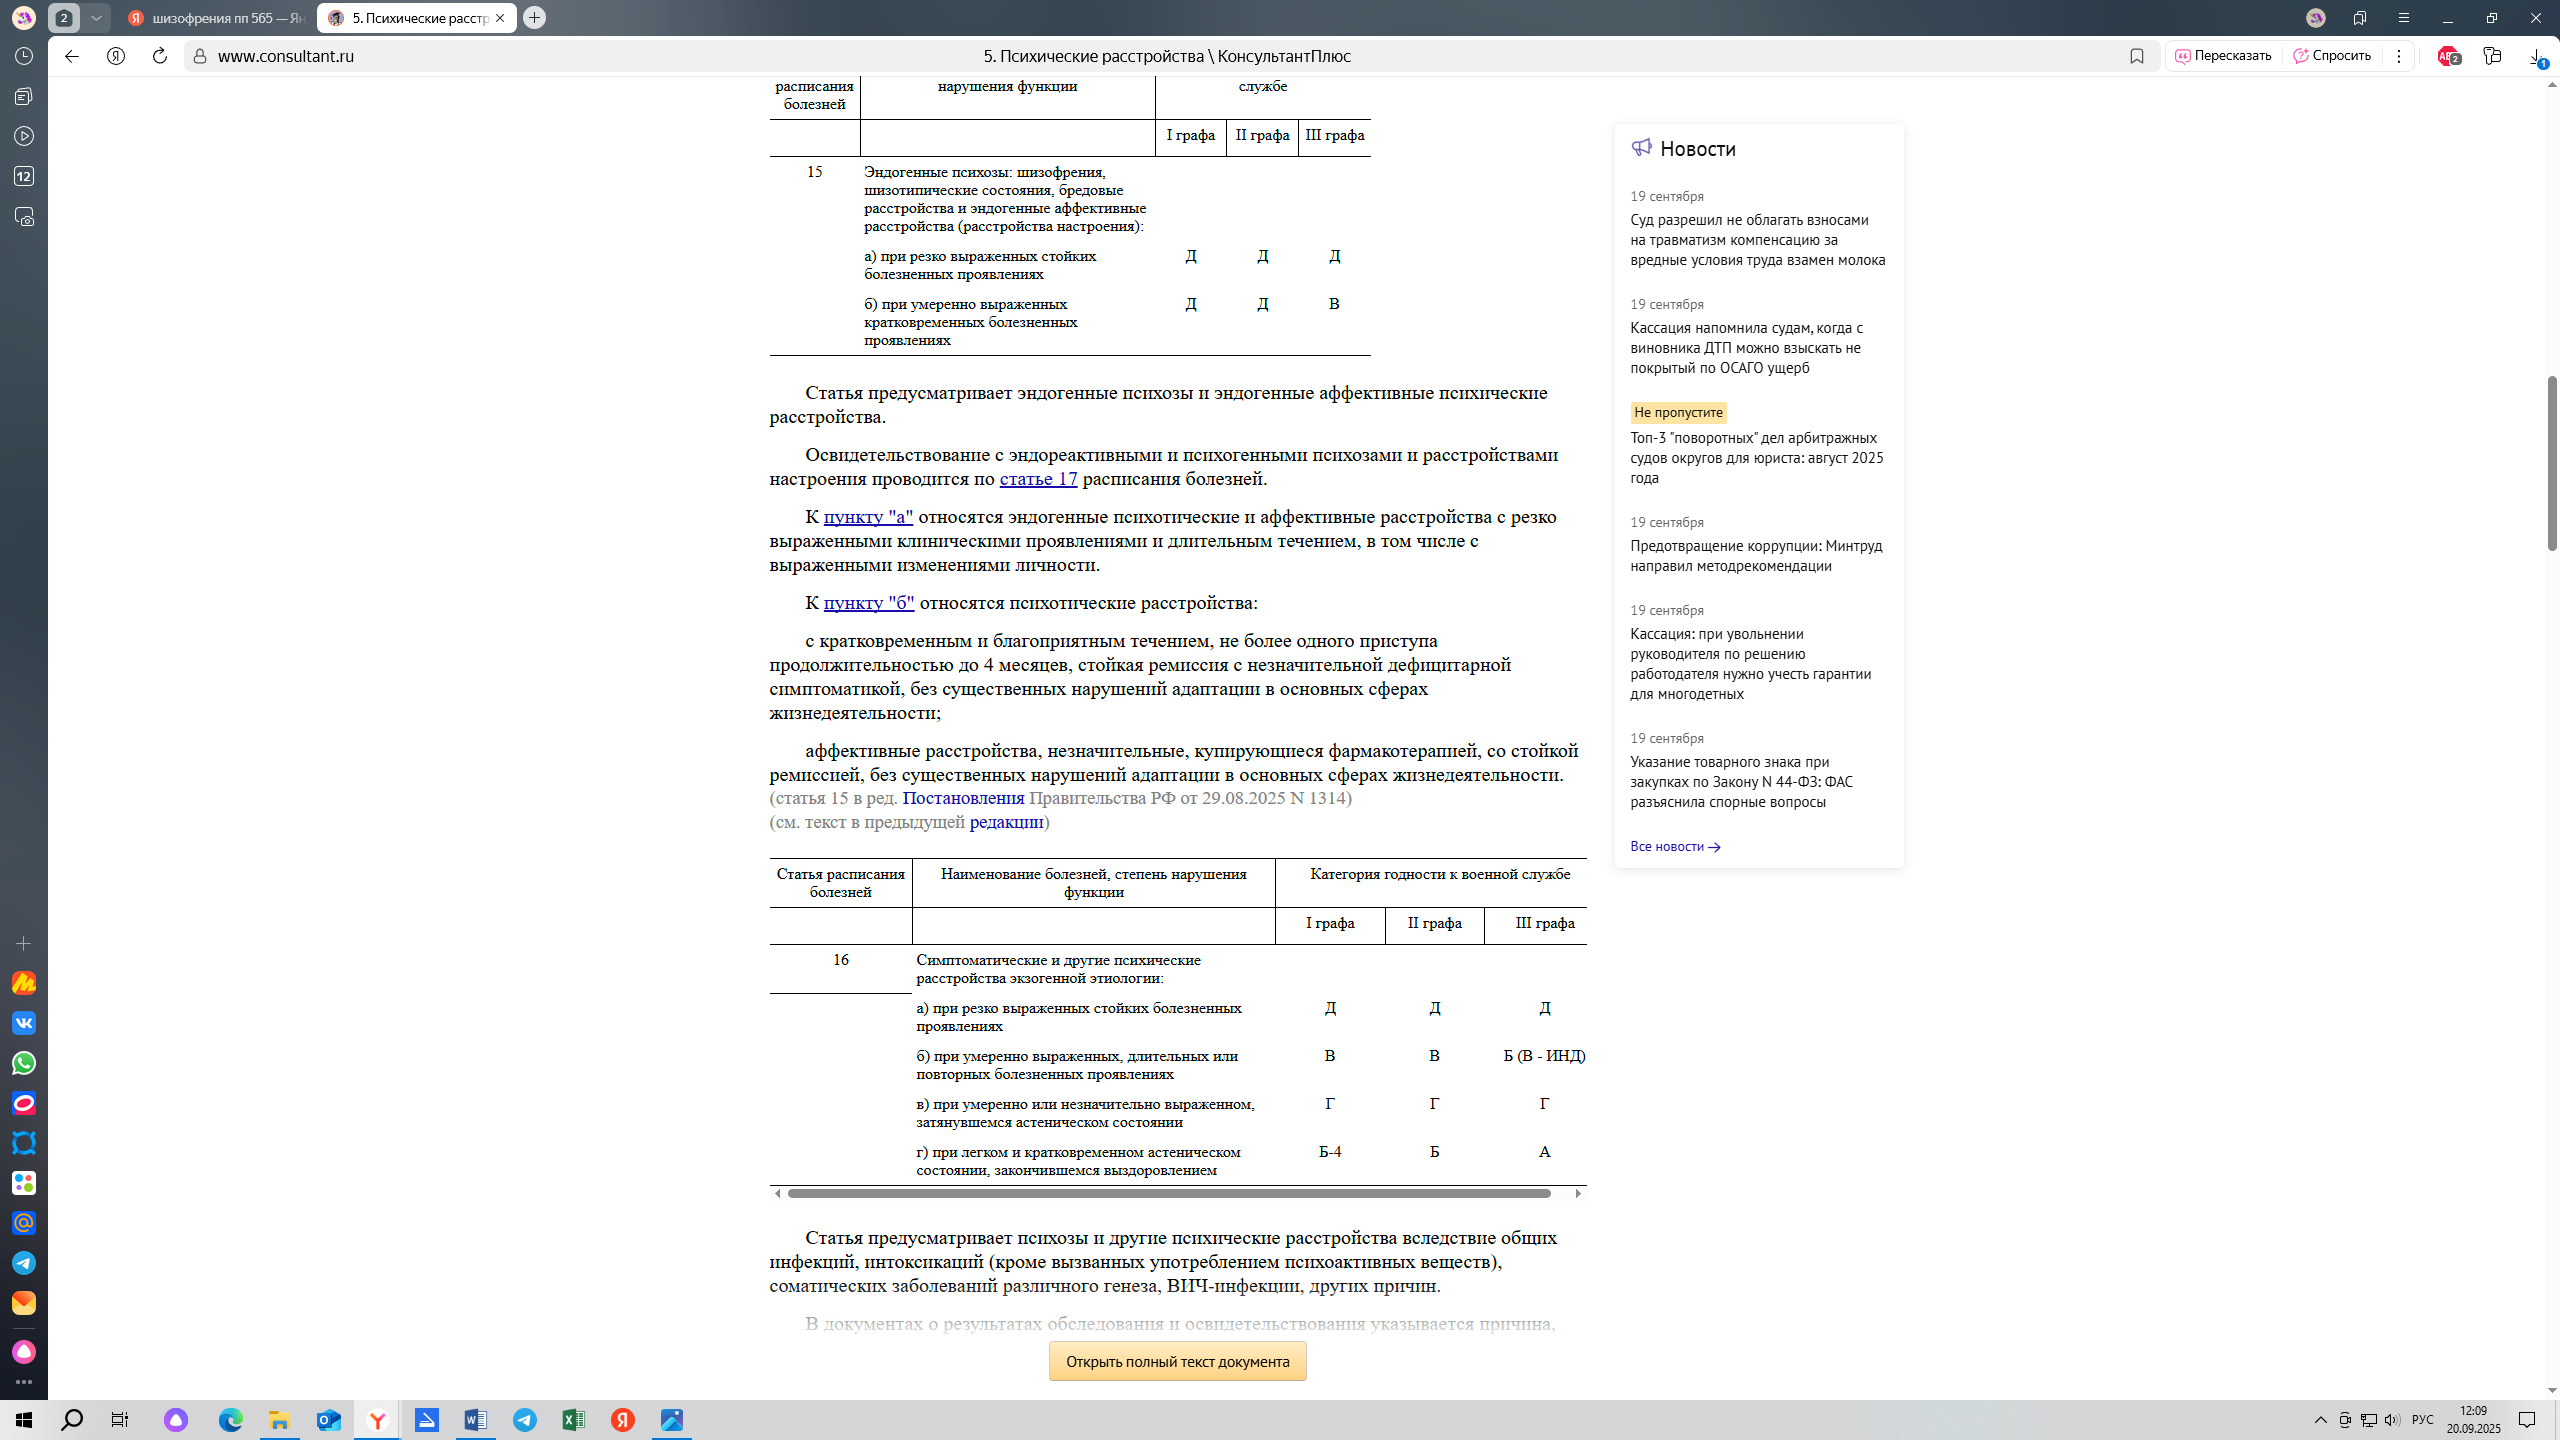Open Excel from taskbar
The height and width of the screenshot is (1440, 2560).
pos(574,1420)
